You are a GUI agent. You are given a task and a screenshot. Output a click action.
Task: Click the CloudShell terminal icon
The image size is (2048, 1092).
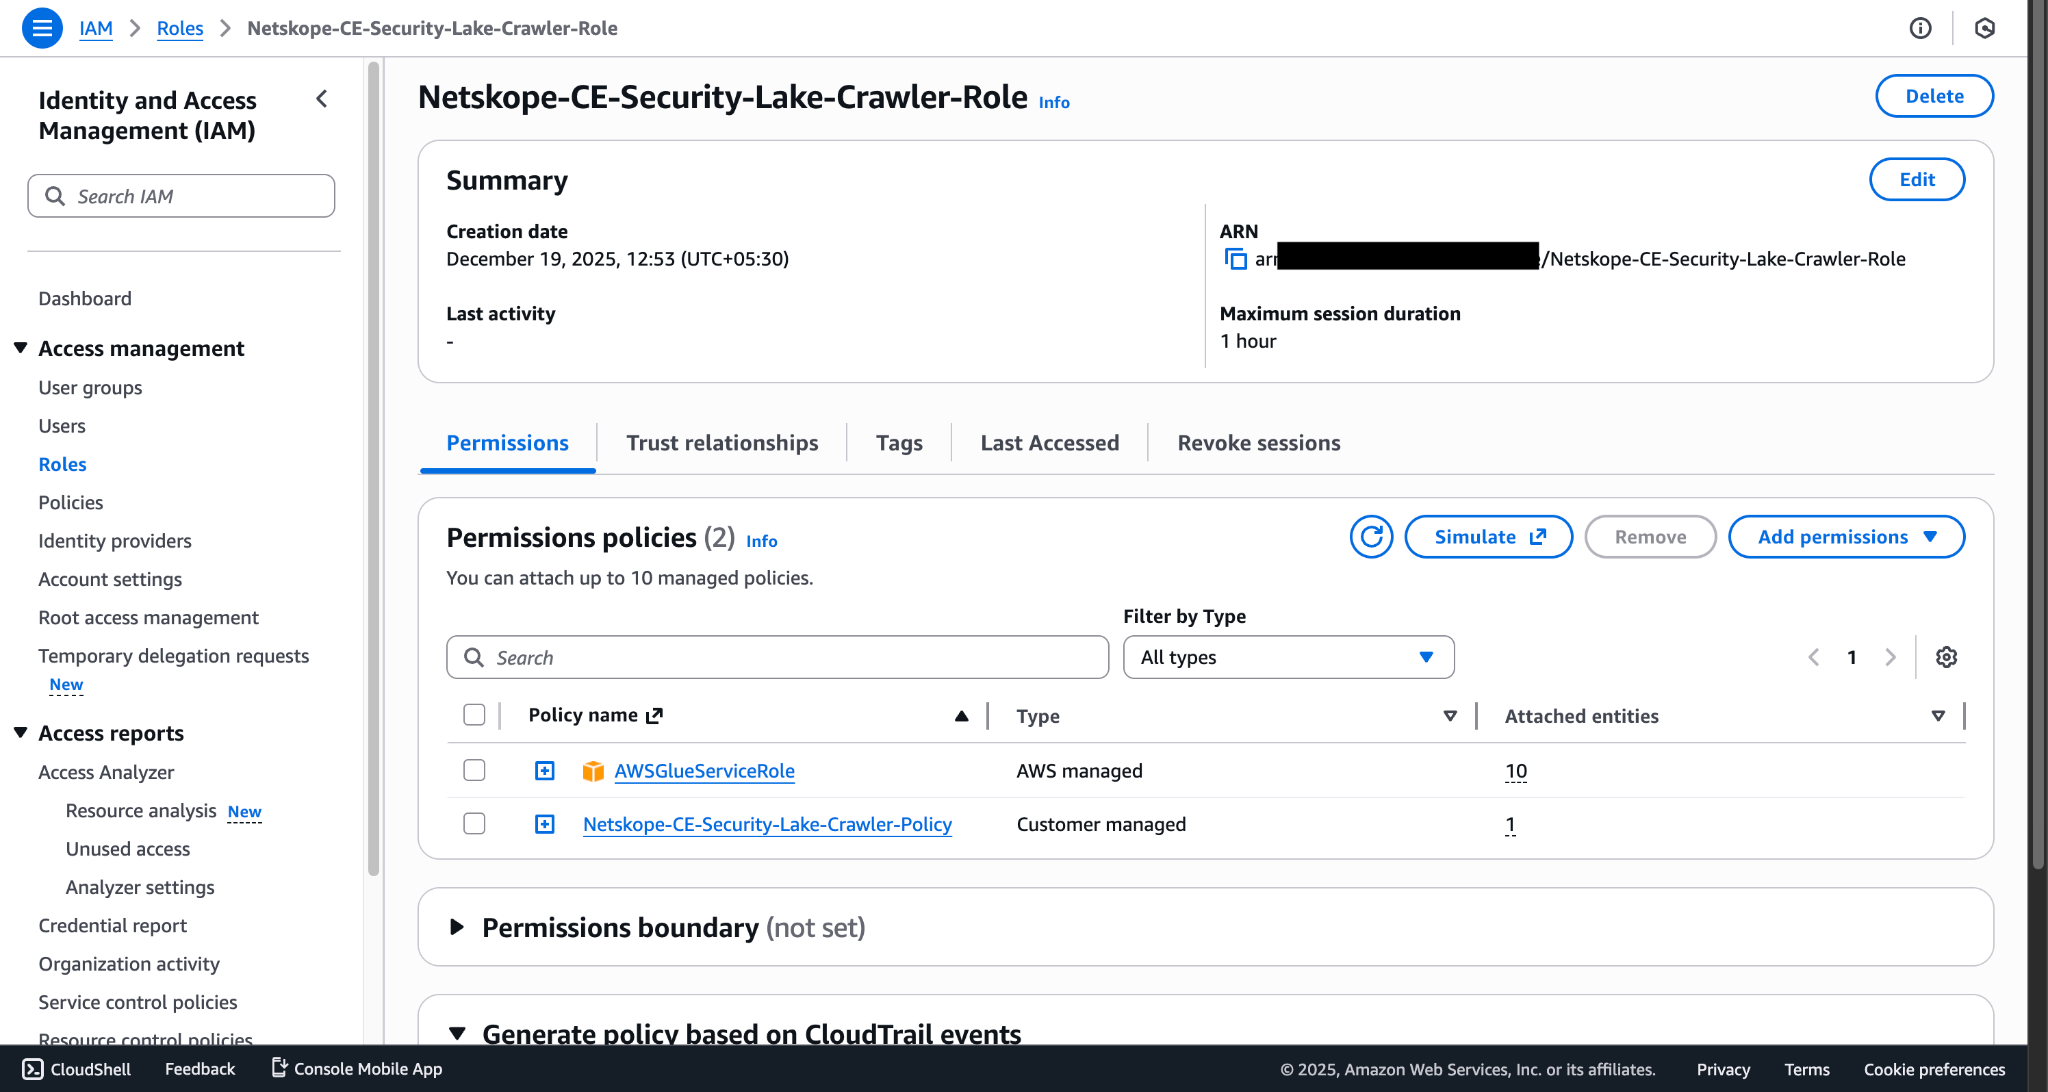click(33, 1069)
